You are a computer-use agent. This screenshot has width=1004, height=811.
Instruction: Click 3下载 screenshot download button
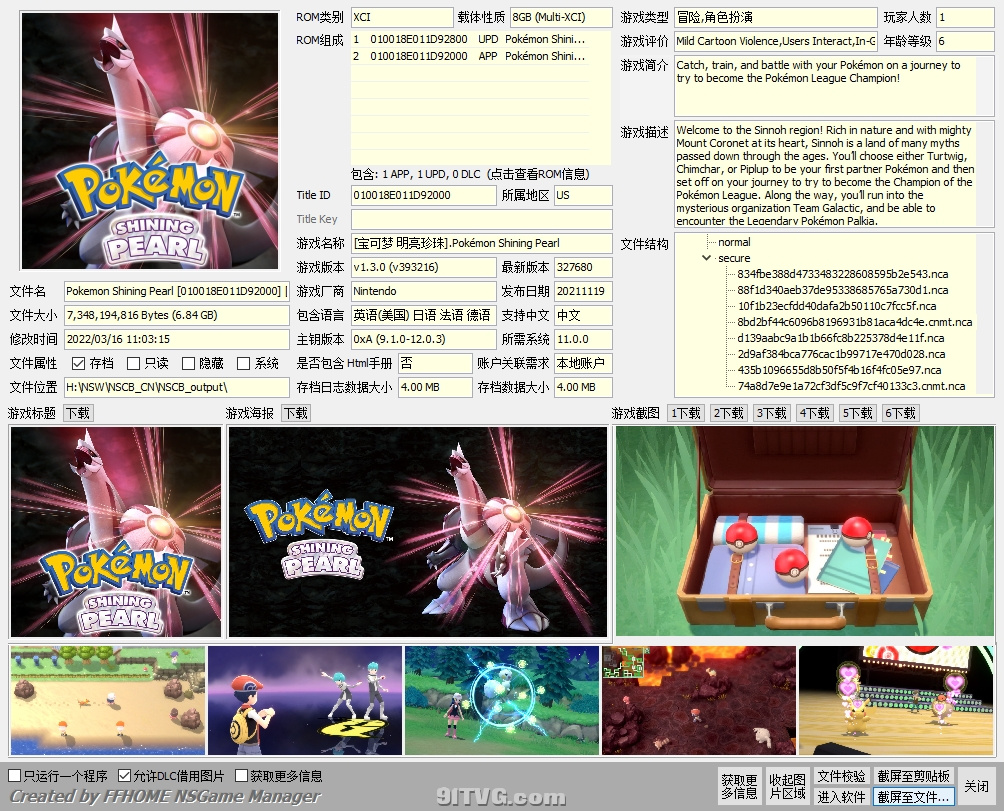coord(772,414)
